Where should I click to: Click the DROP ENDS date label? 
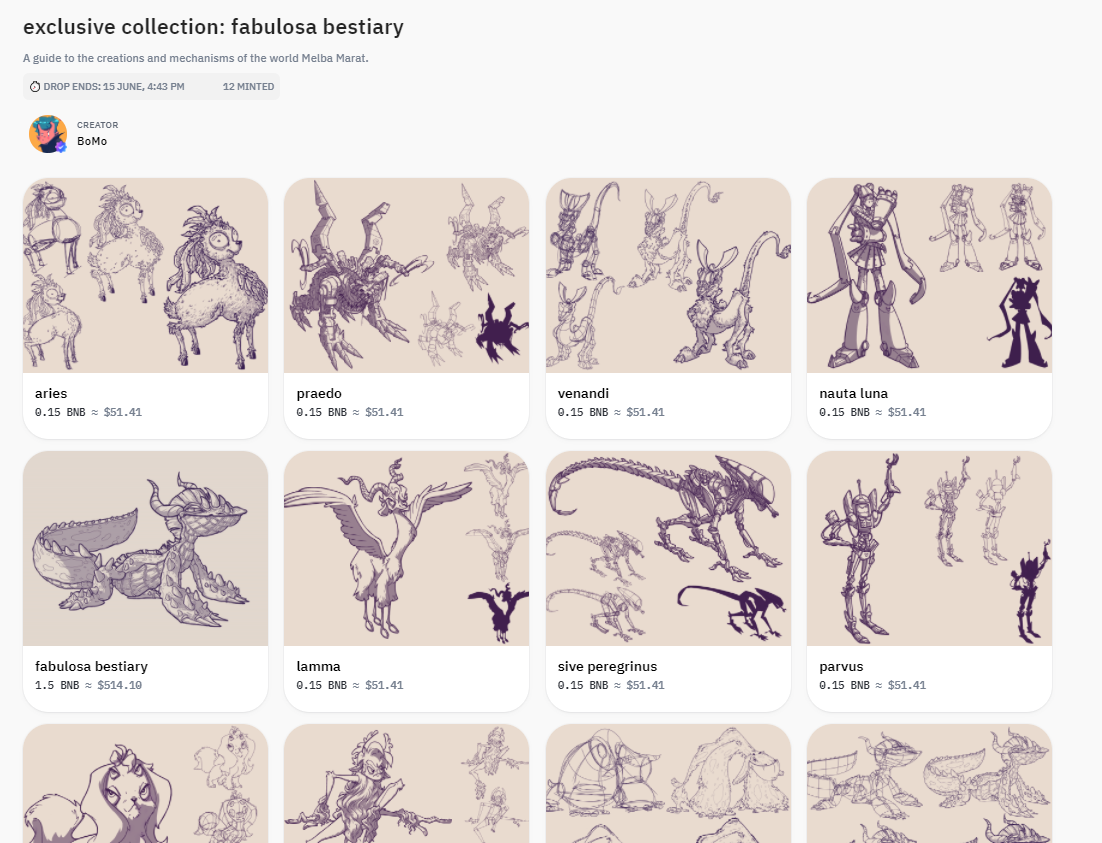pos(114,87)
